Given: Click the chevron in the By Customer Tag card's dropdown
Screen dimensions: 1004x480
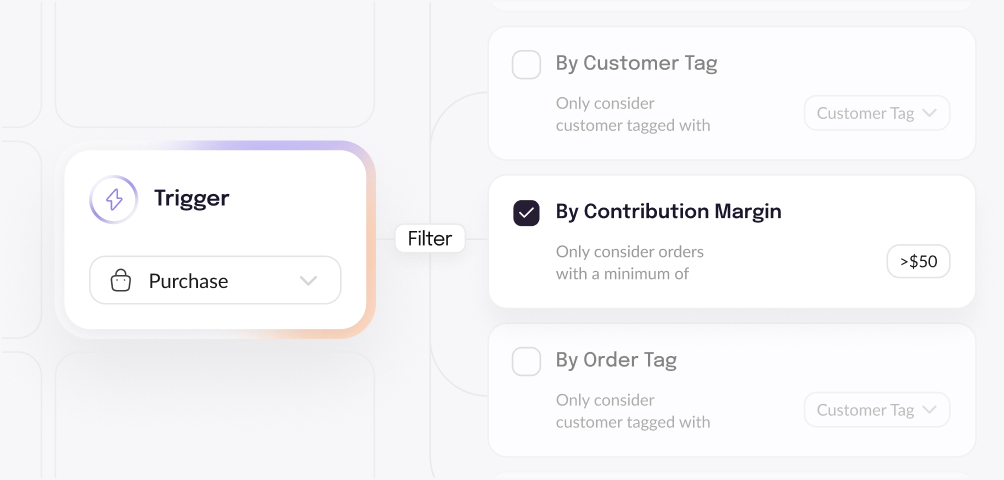Looking at the screenshot, I should click(930, 113).
